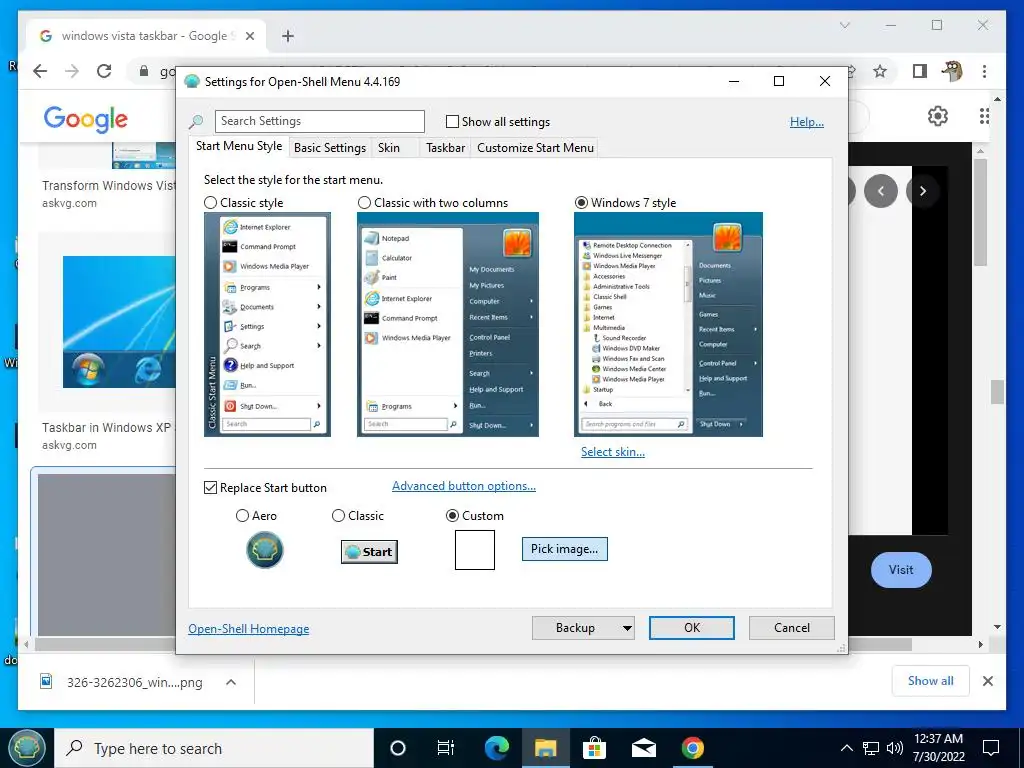Select the windows vista taskbar Chrome tab
Viewport: 1024px width, 768px height.
[x=147, y=36]
